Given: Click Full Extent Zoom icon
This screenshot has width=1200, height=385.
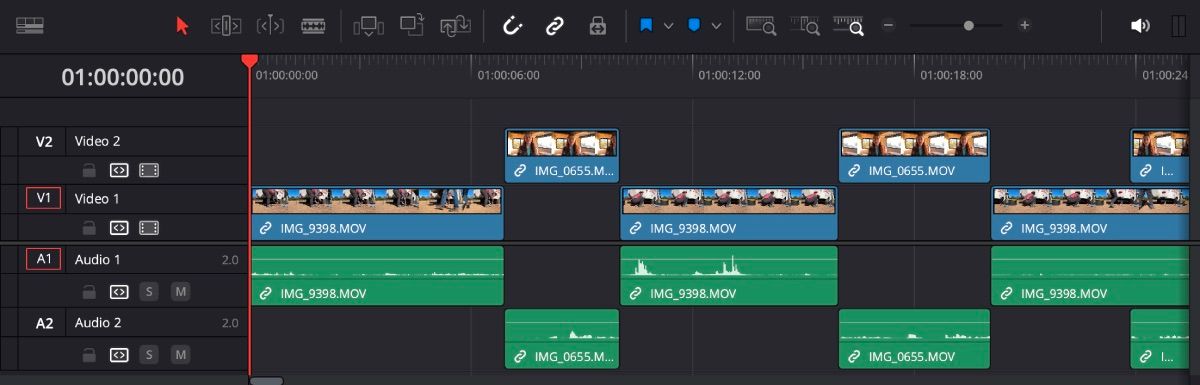Looking at the screenshot, I should [x=761, y=26].
